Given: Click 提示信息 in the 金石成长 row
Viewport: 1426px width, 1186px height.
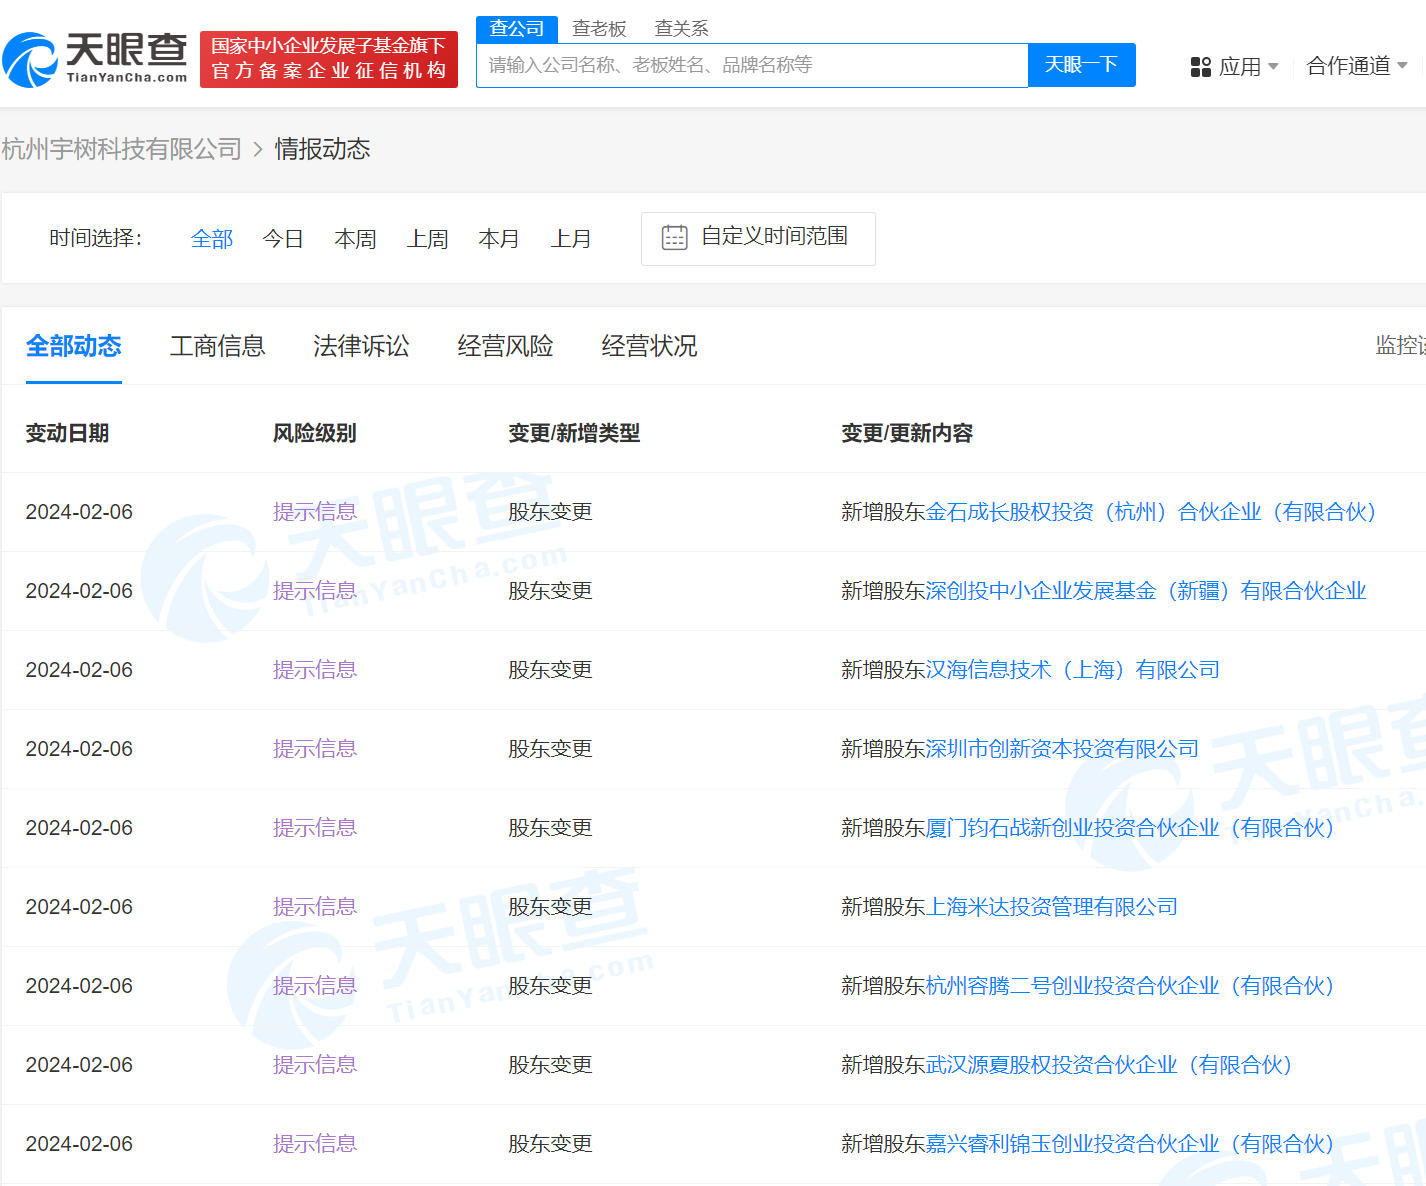Looking at the screenshot, I should pos(315,512).
